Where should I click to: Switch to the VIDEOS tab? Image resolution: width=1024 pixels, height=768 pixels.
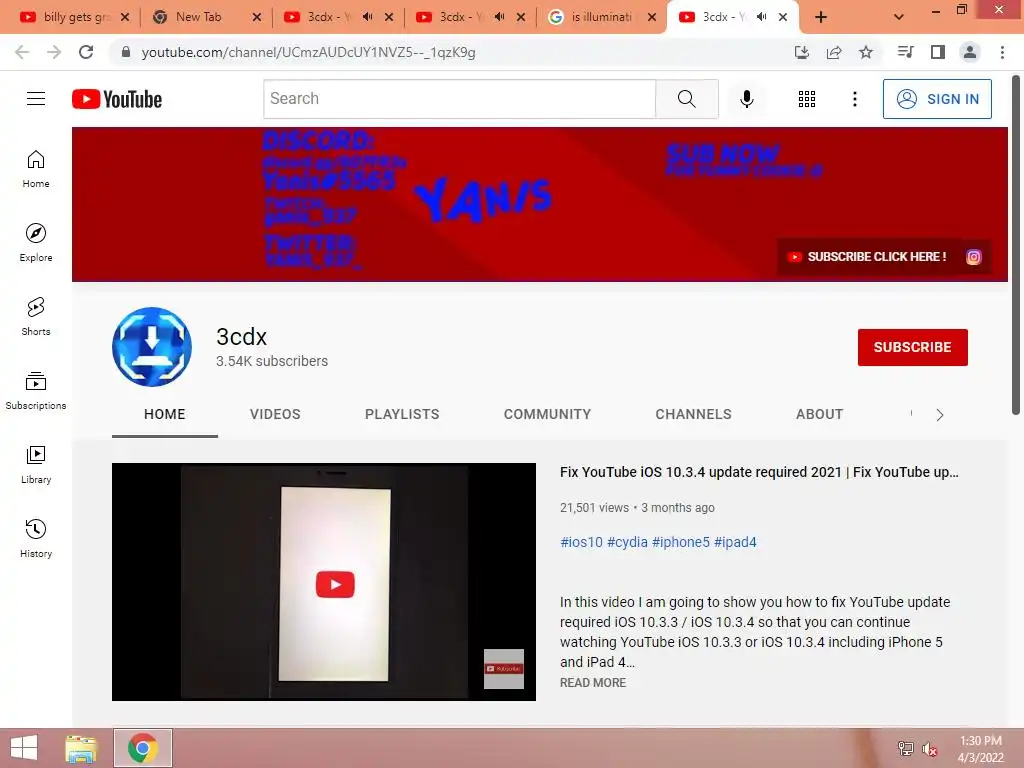pyautogui.click(x=275, y=414)
